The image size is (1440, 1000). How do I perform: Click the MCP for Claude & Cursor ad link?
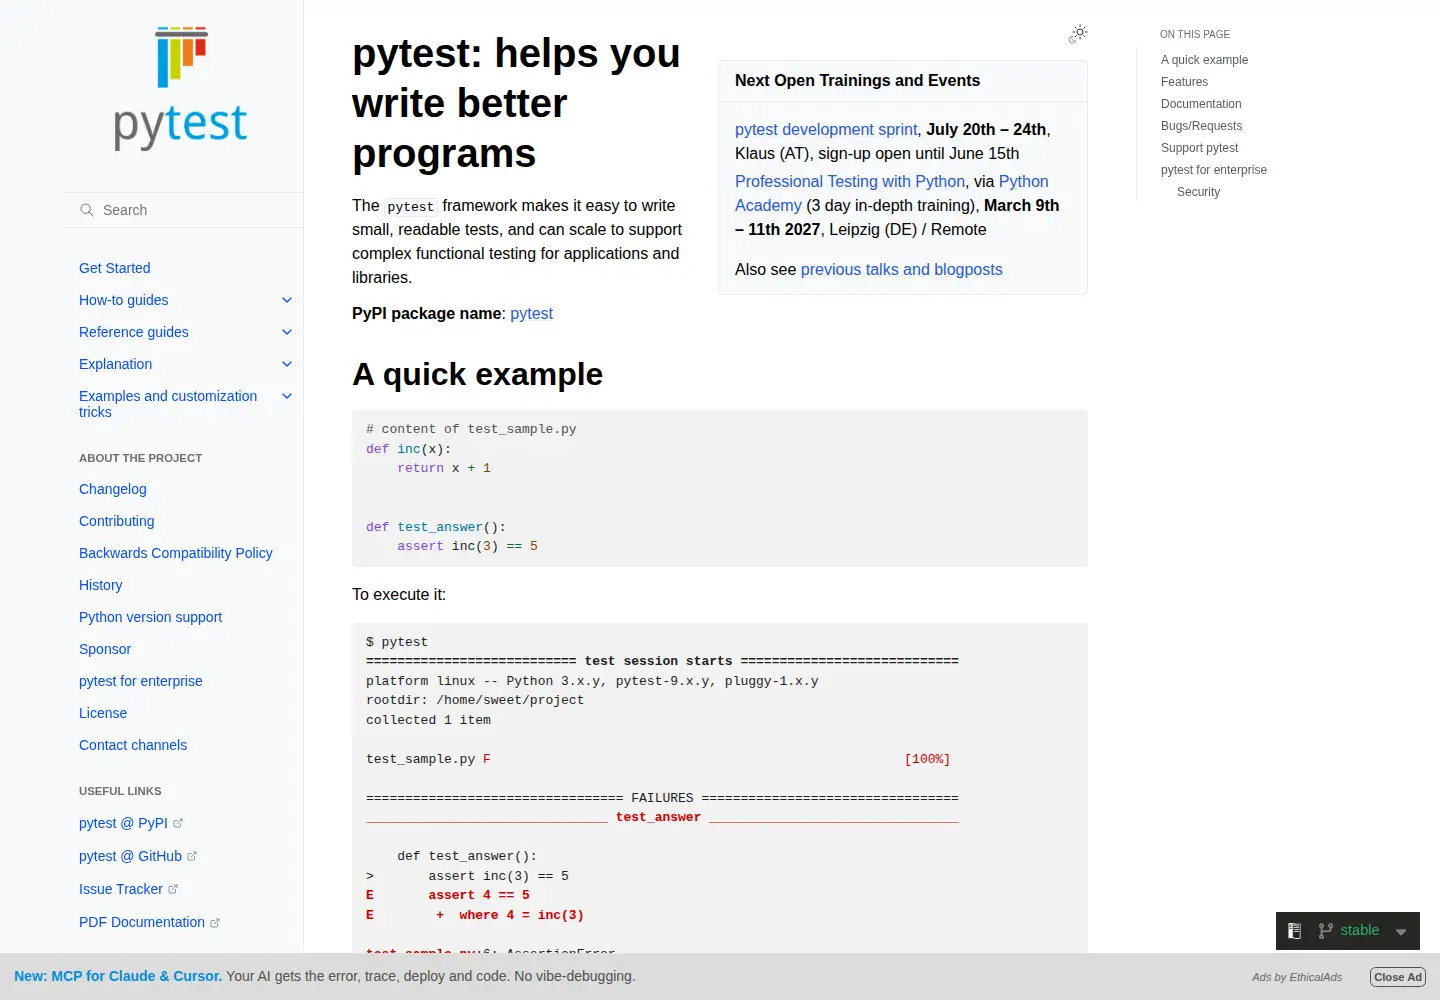pos(118,976)
